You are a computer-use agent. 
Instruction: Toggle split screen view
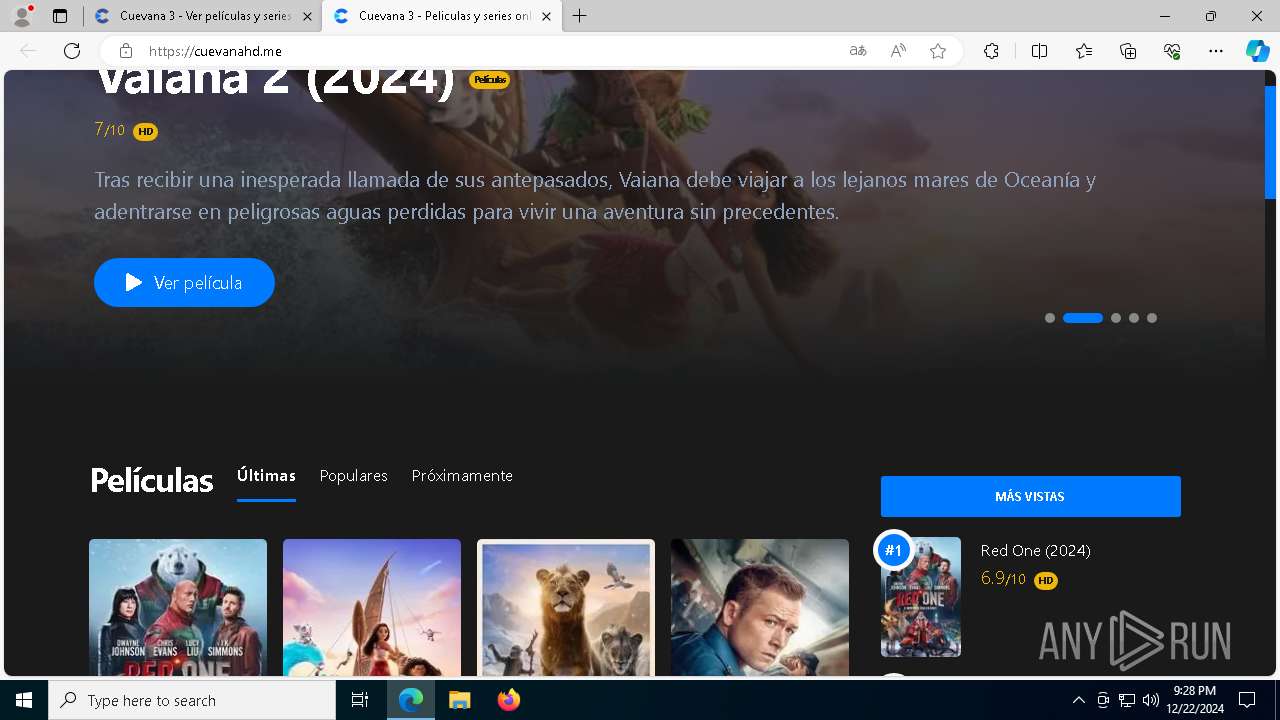pyautogui.click(x=1039, y=51)
